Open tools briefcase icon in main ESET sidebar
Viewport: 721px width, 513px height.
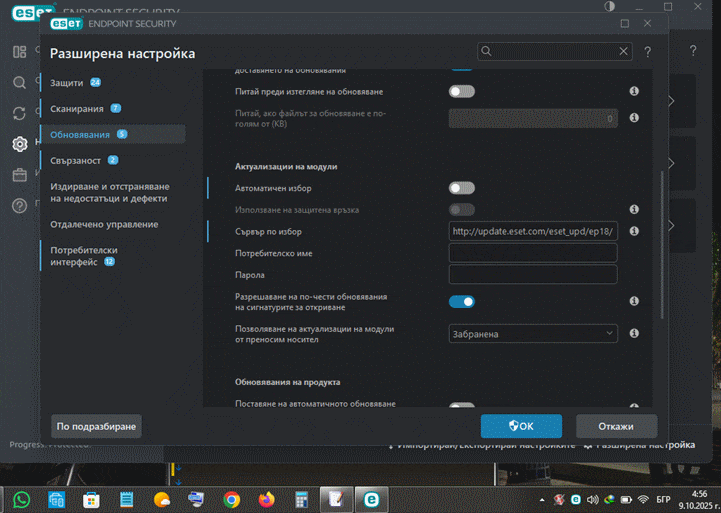point(19,175)
